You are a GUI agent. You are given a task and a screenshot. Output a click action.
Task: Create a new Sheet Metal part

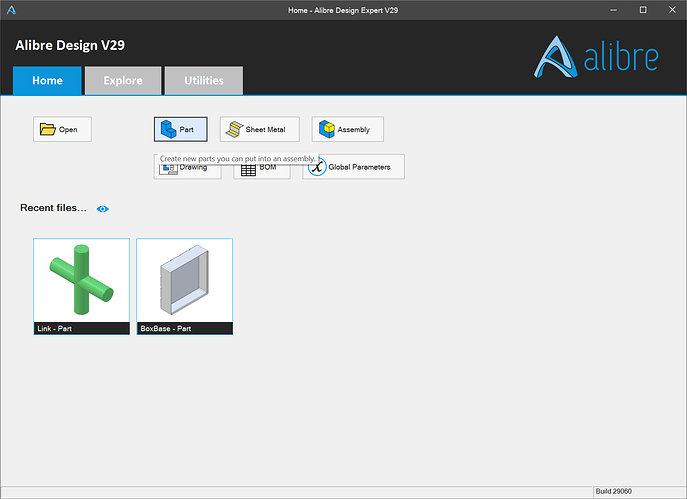point(260,129)
